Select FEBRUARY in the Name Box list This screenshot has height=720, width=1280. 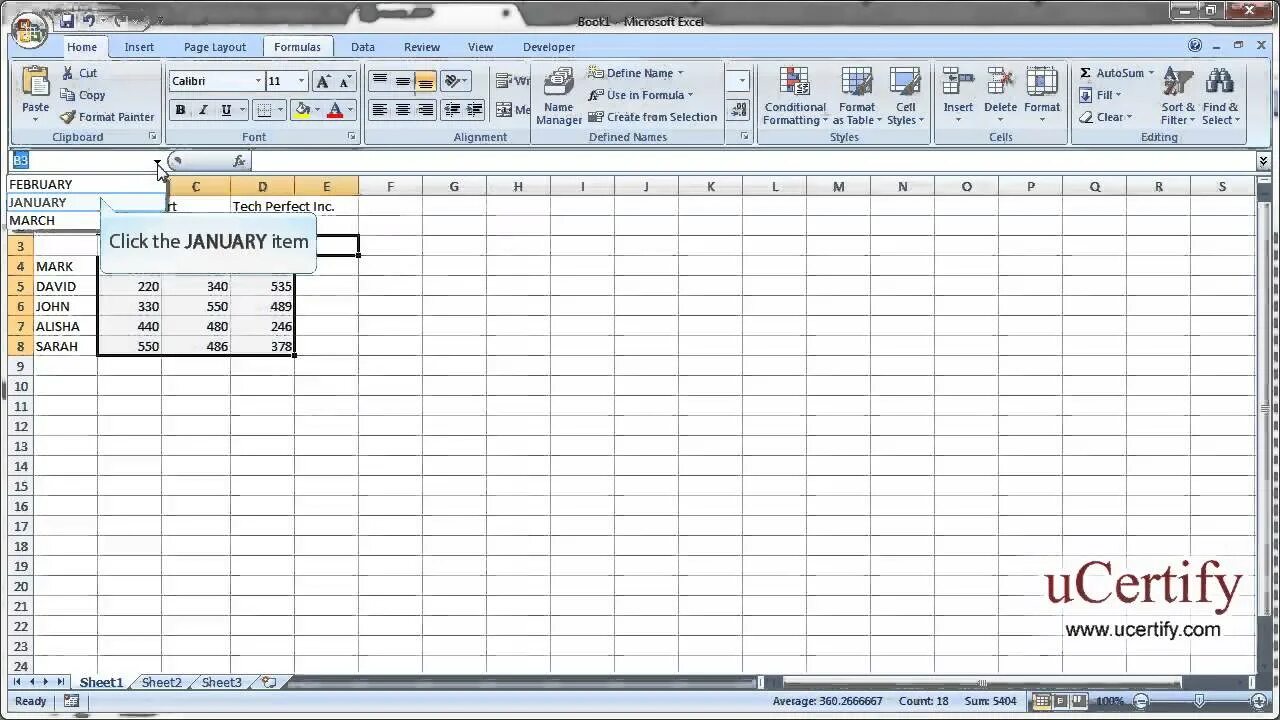tap(86, 184)
